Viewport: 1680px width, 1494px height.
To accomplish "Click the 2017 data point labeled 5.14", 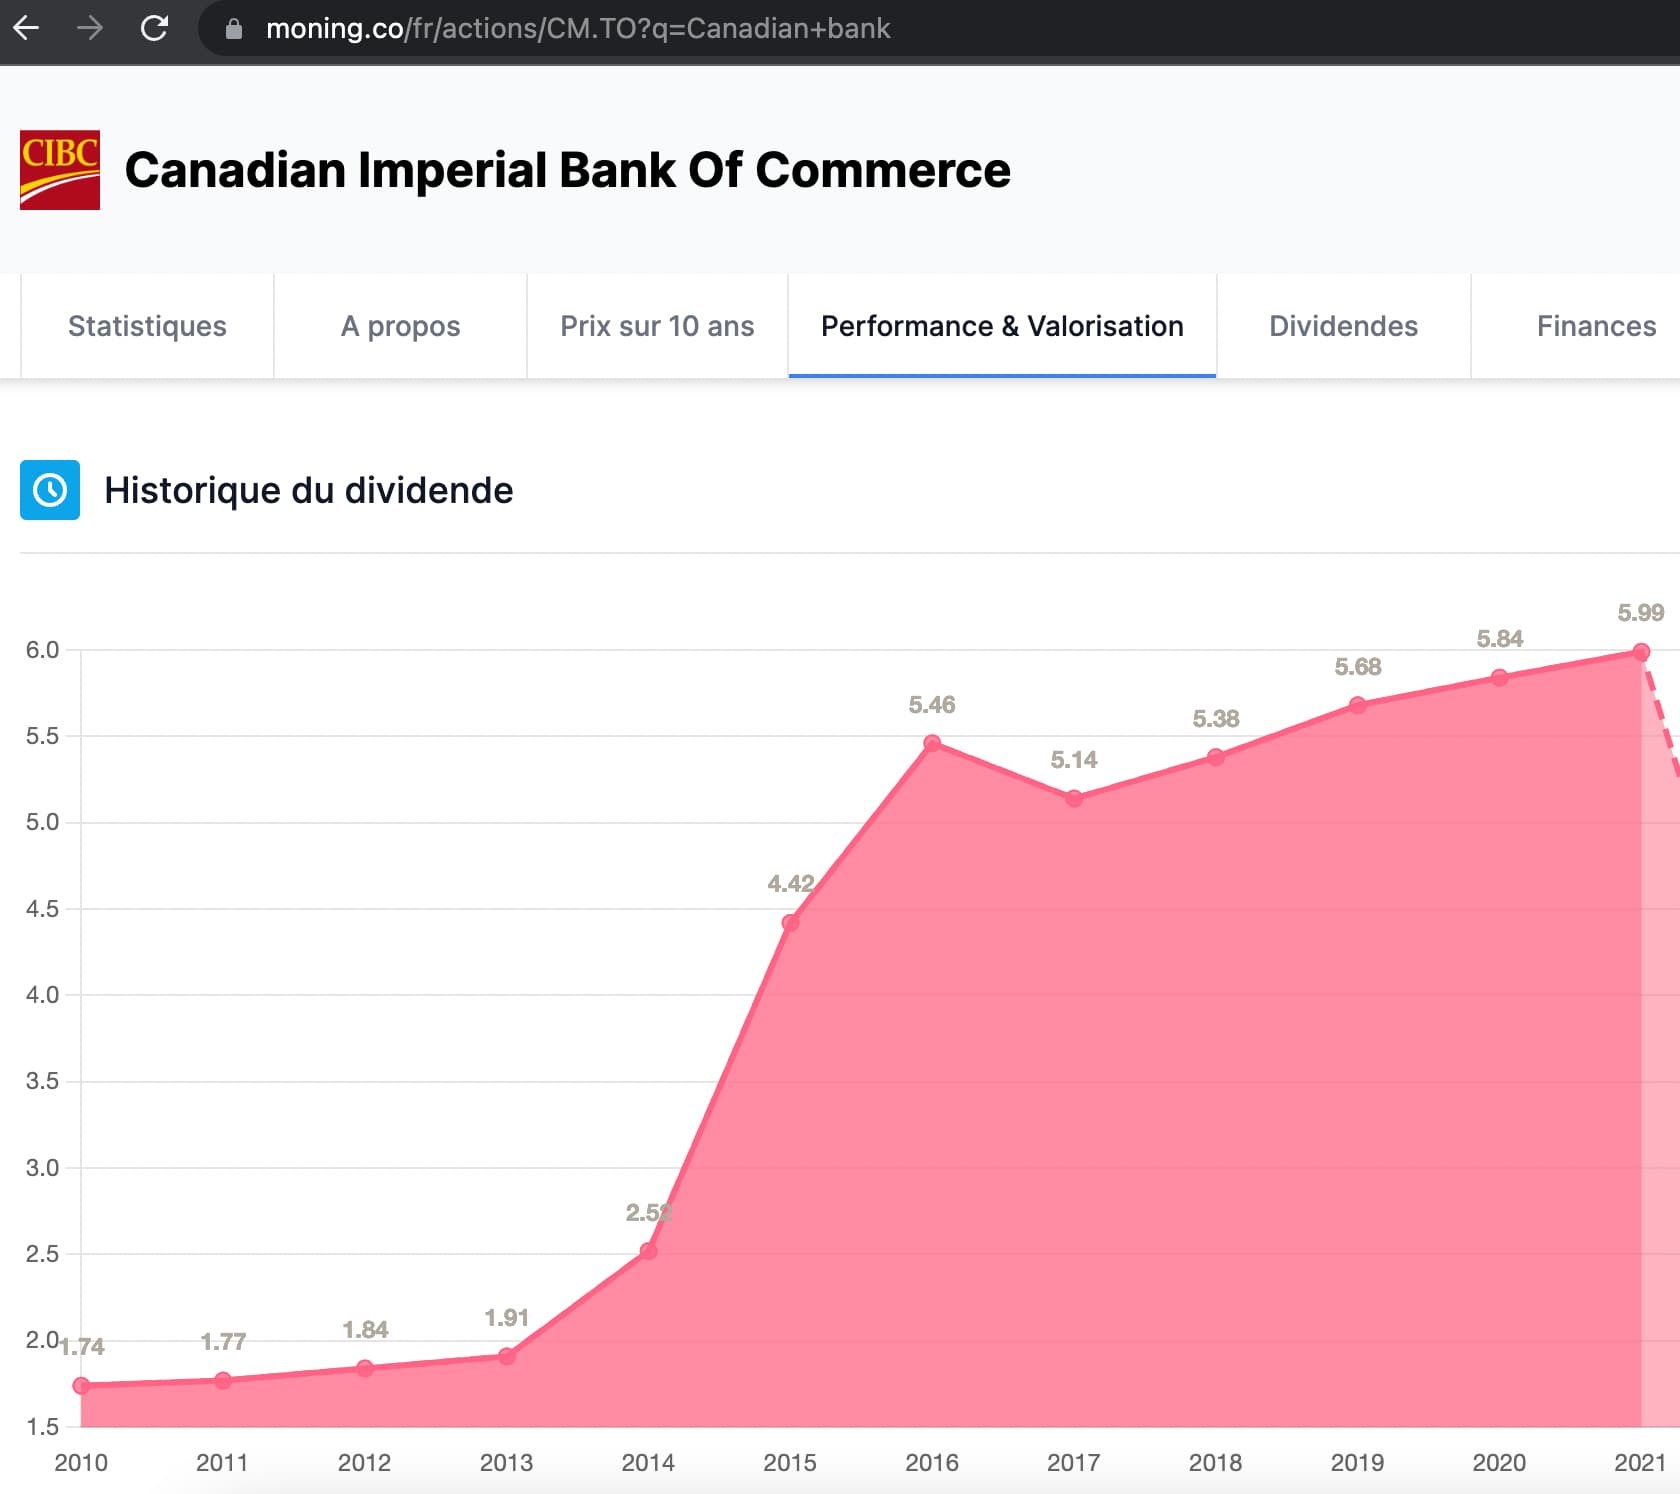I will click(1074, 798).
